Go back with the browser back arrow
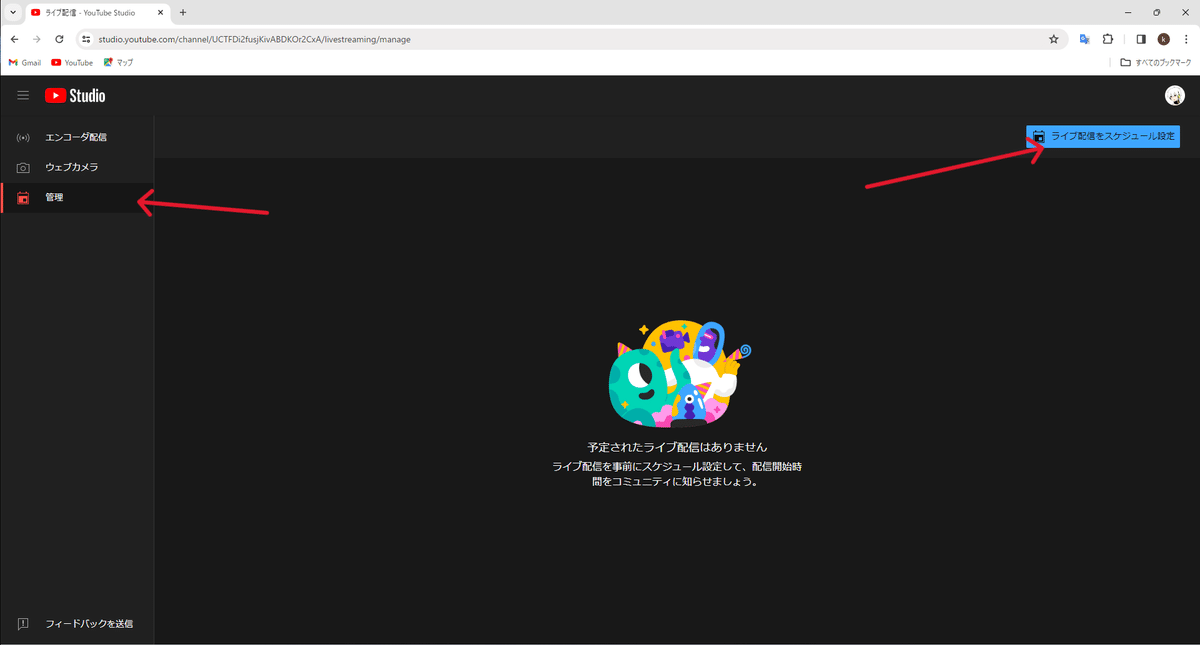 pyautogui.click(x=14, y=39)
